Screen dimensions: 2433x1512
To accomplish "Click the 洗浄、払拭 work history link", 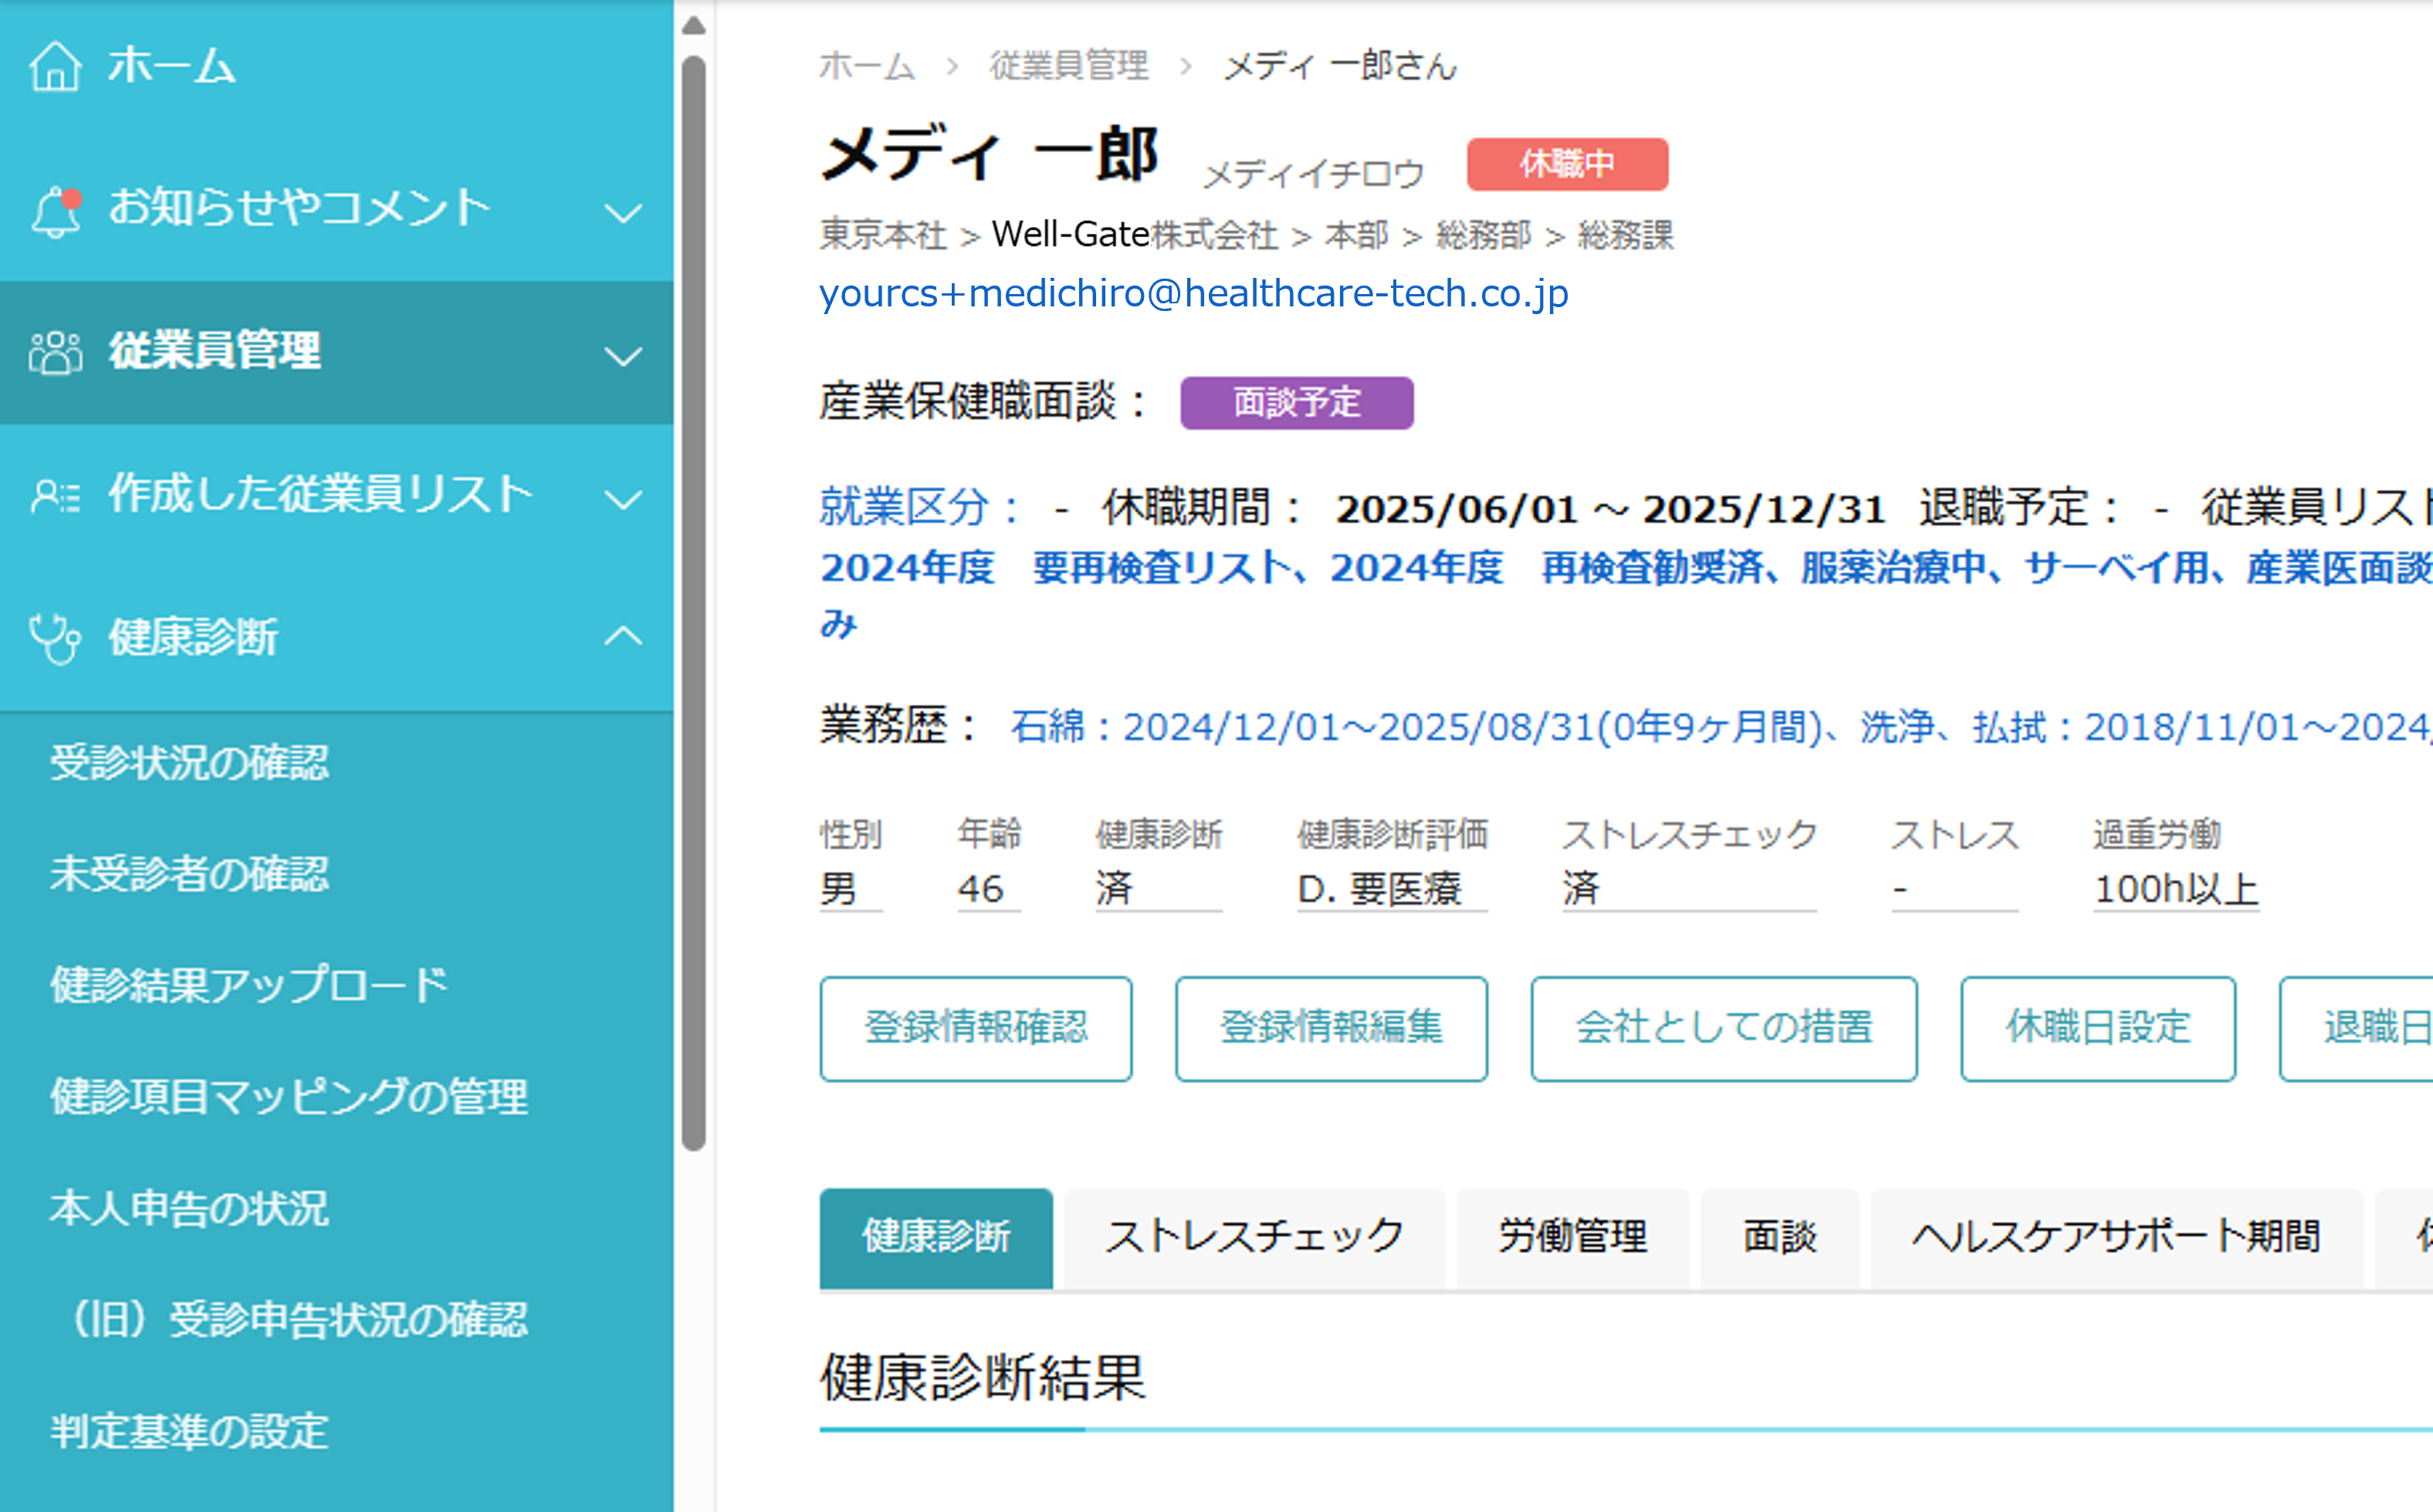I will click(2146, 727).
